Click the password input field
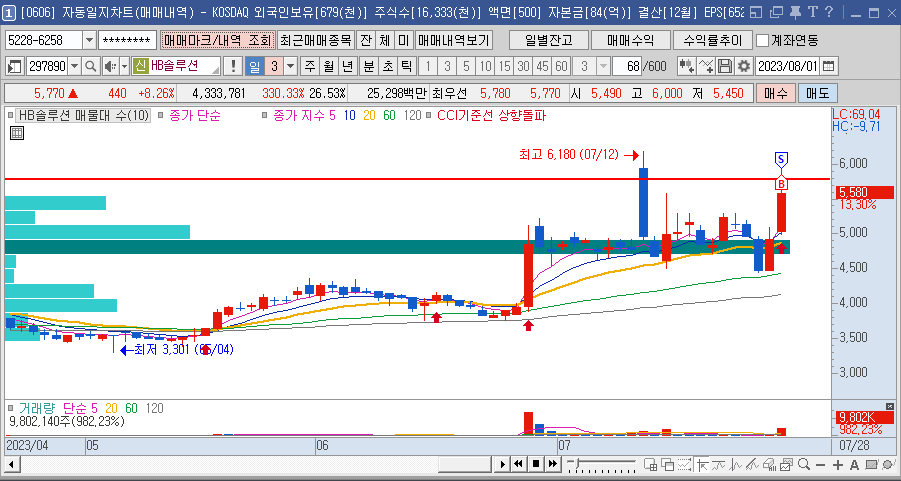 (127, 40)
